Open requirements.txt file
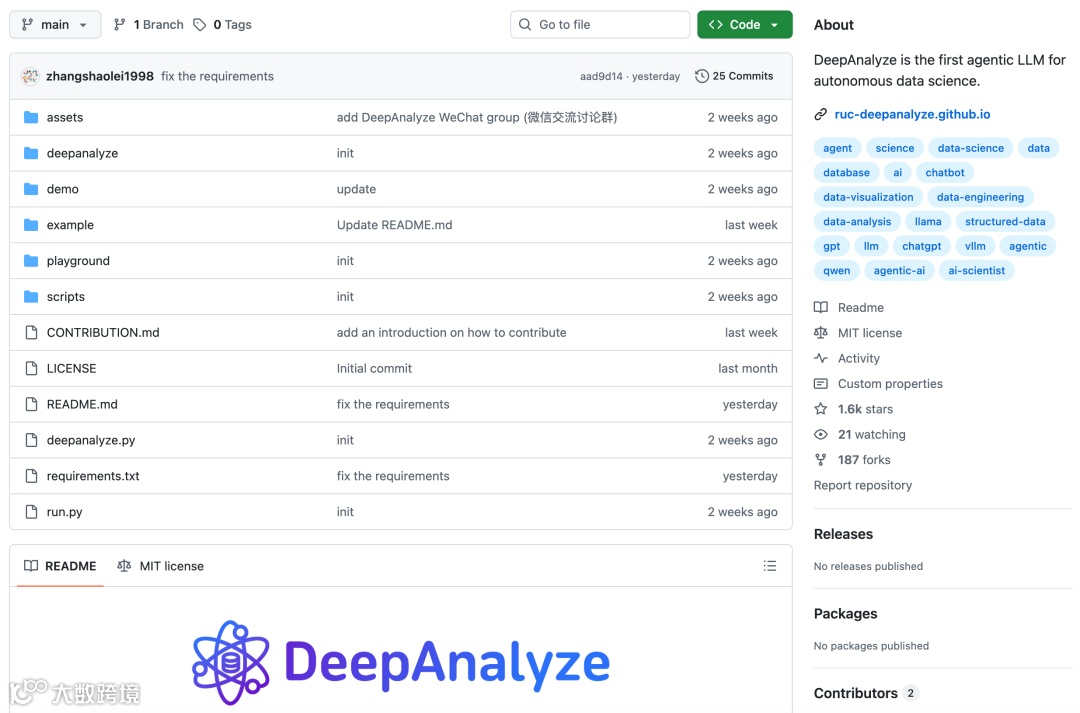Screen dimensions: 1080x713 point(93,476)
